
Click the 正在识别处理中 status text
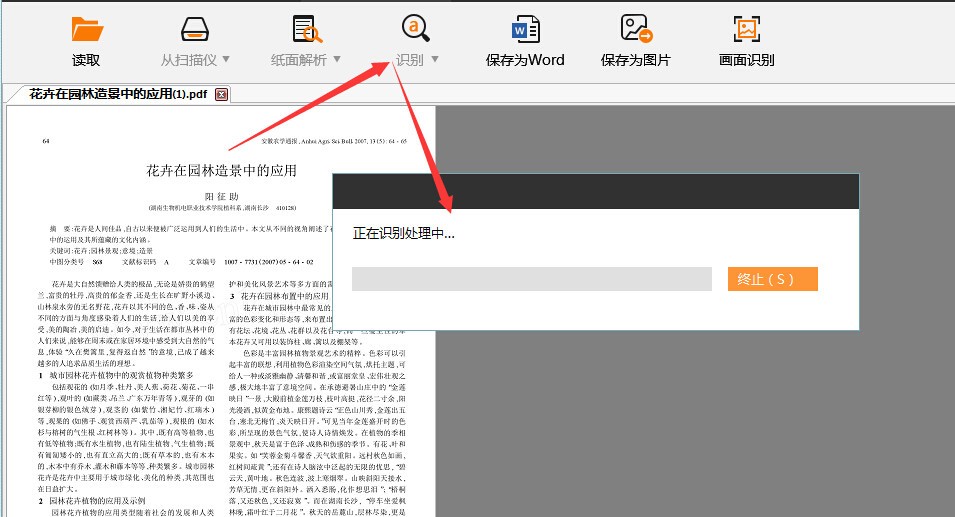coord(404,234)
